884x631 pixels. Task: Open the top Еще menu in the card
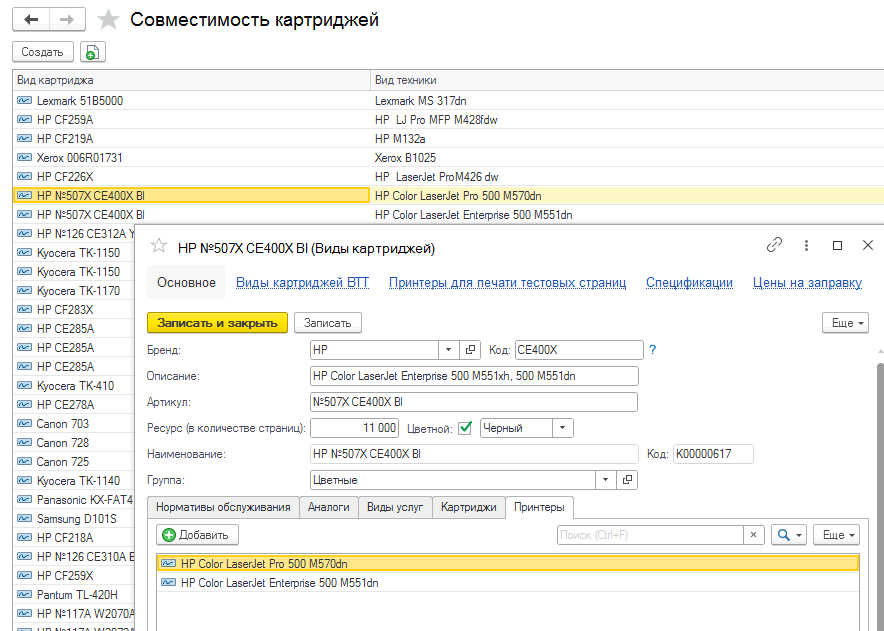pyautogui.click(x=845, y=323)
